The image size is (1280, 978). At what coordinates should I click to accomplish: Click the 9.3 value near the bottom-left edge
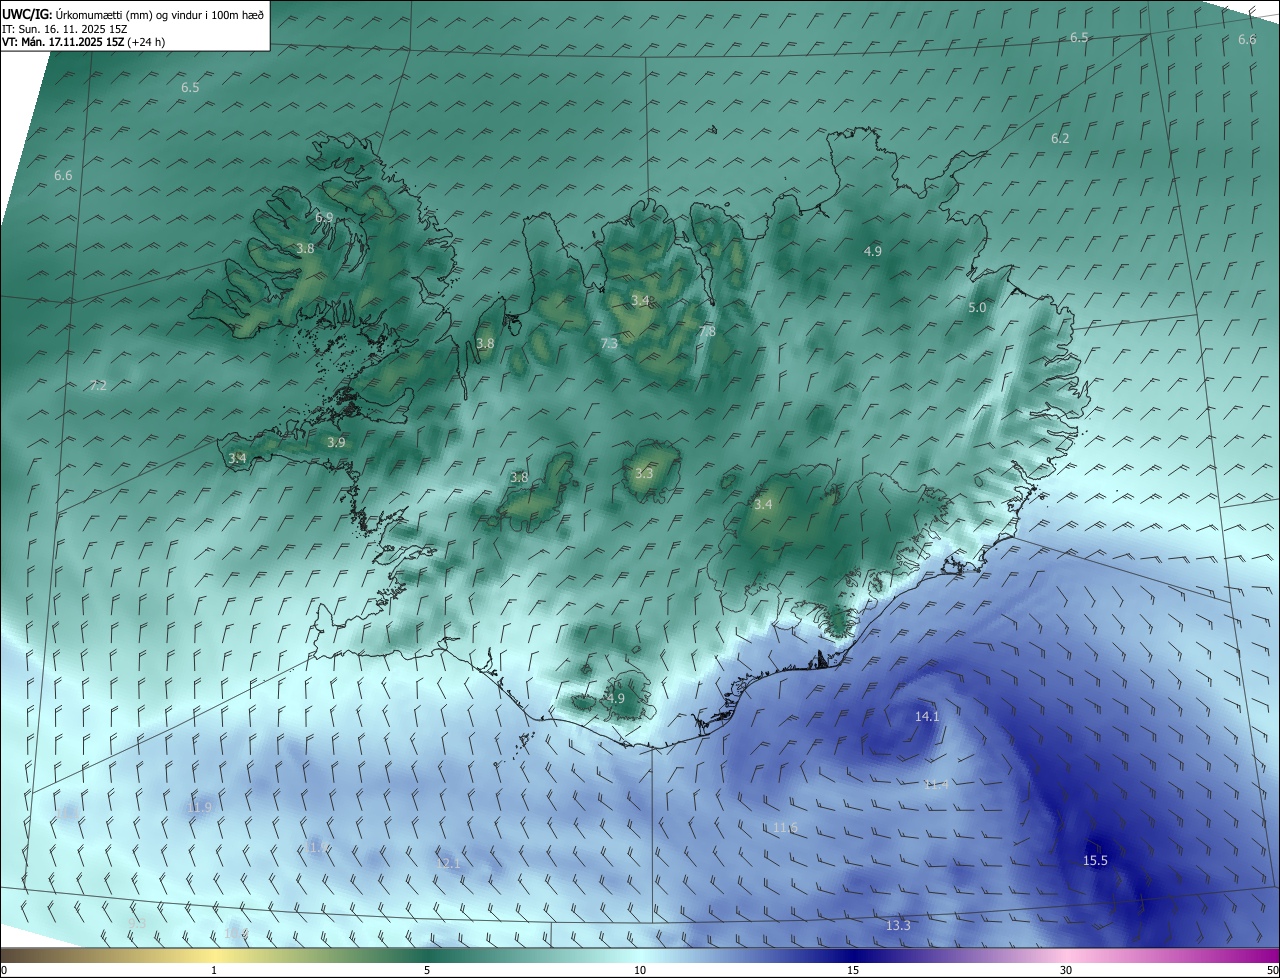coord(137,924)
